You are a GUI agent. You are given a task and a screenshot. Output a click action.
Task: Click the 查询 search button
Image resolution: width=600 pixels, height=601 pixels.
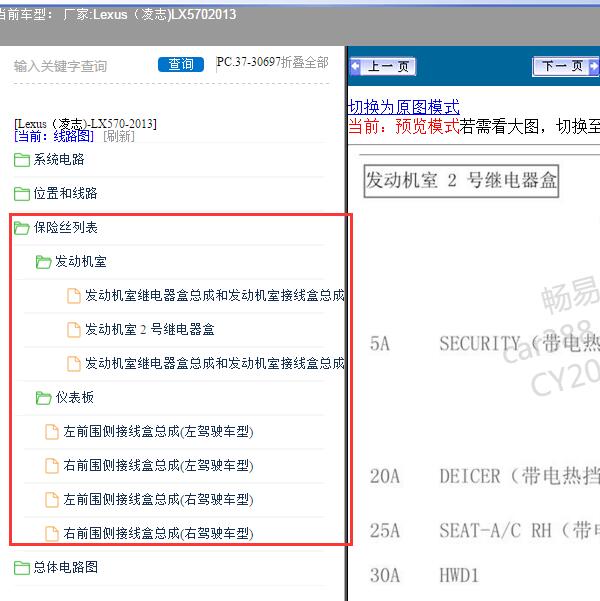point(181,64)
